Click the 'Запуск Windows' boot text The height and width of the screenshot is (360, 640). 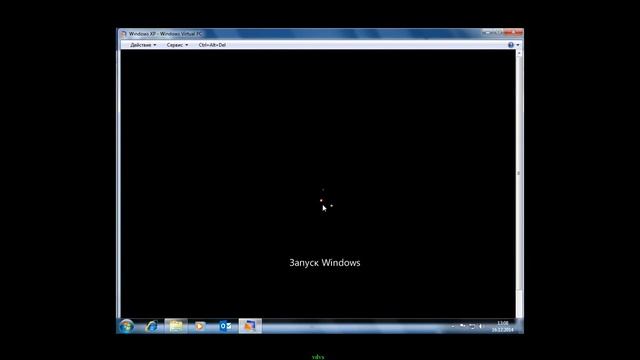click(325, 263)
